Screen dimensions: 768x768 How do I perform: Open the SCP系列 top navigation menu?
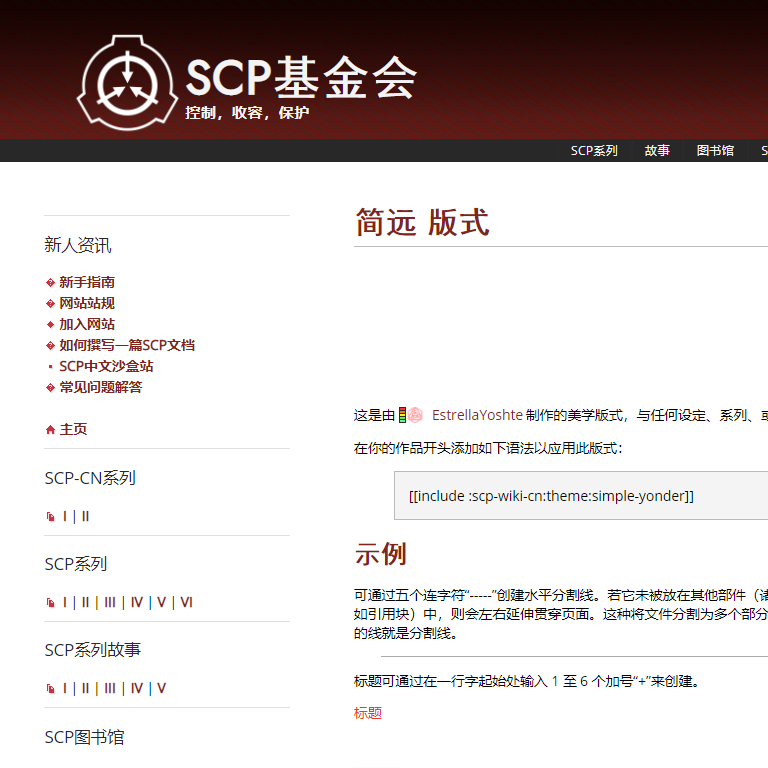[x=594, y=151]
